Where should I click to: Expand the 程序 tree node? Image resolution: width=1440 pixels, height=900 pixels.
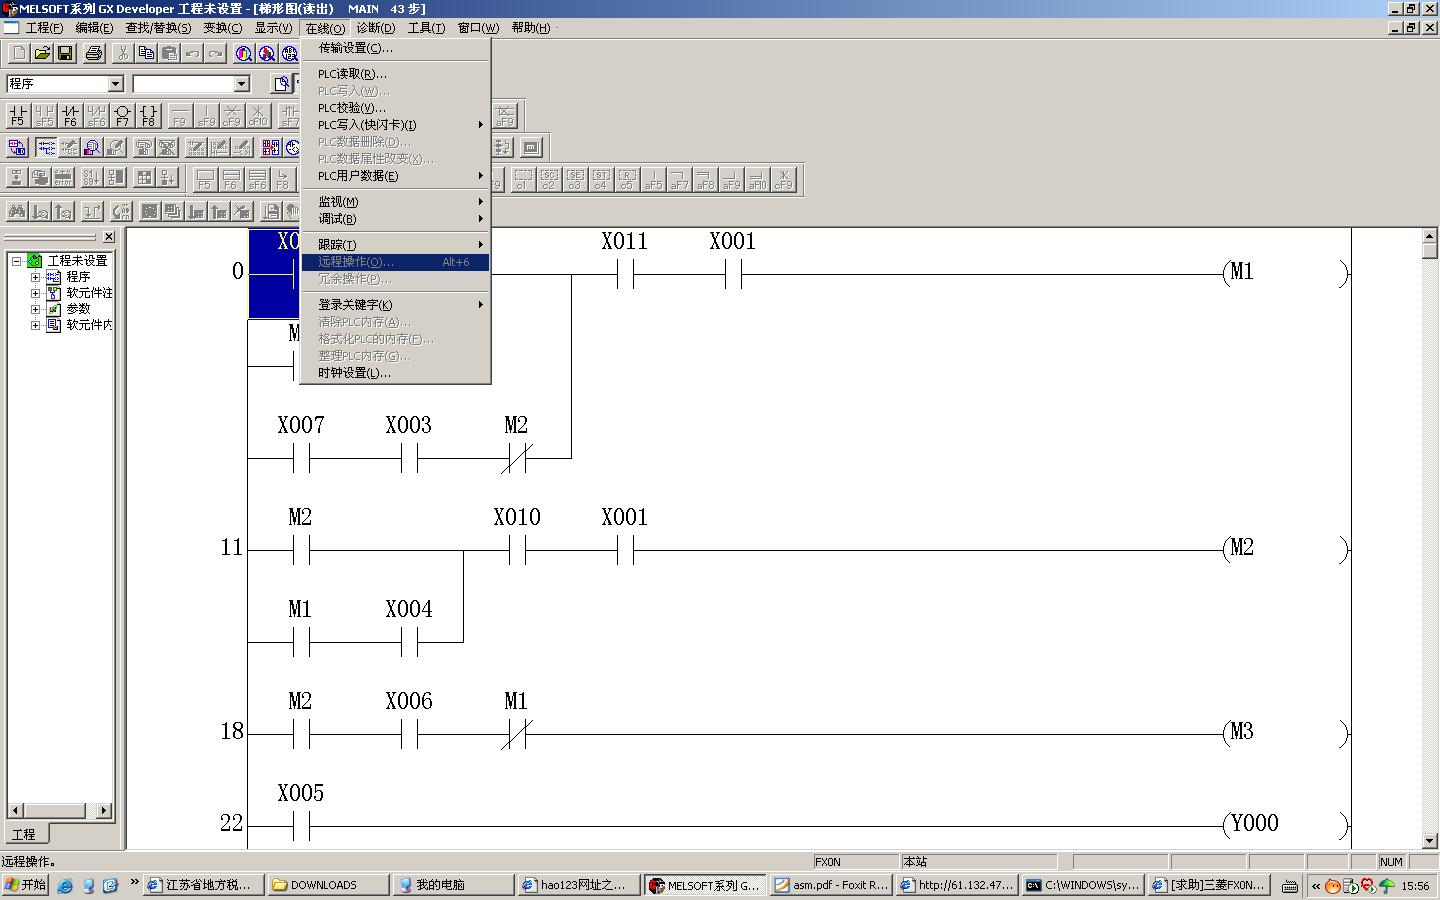coord(35,277)
